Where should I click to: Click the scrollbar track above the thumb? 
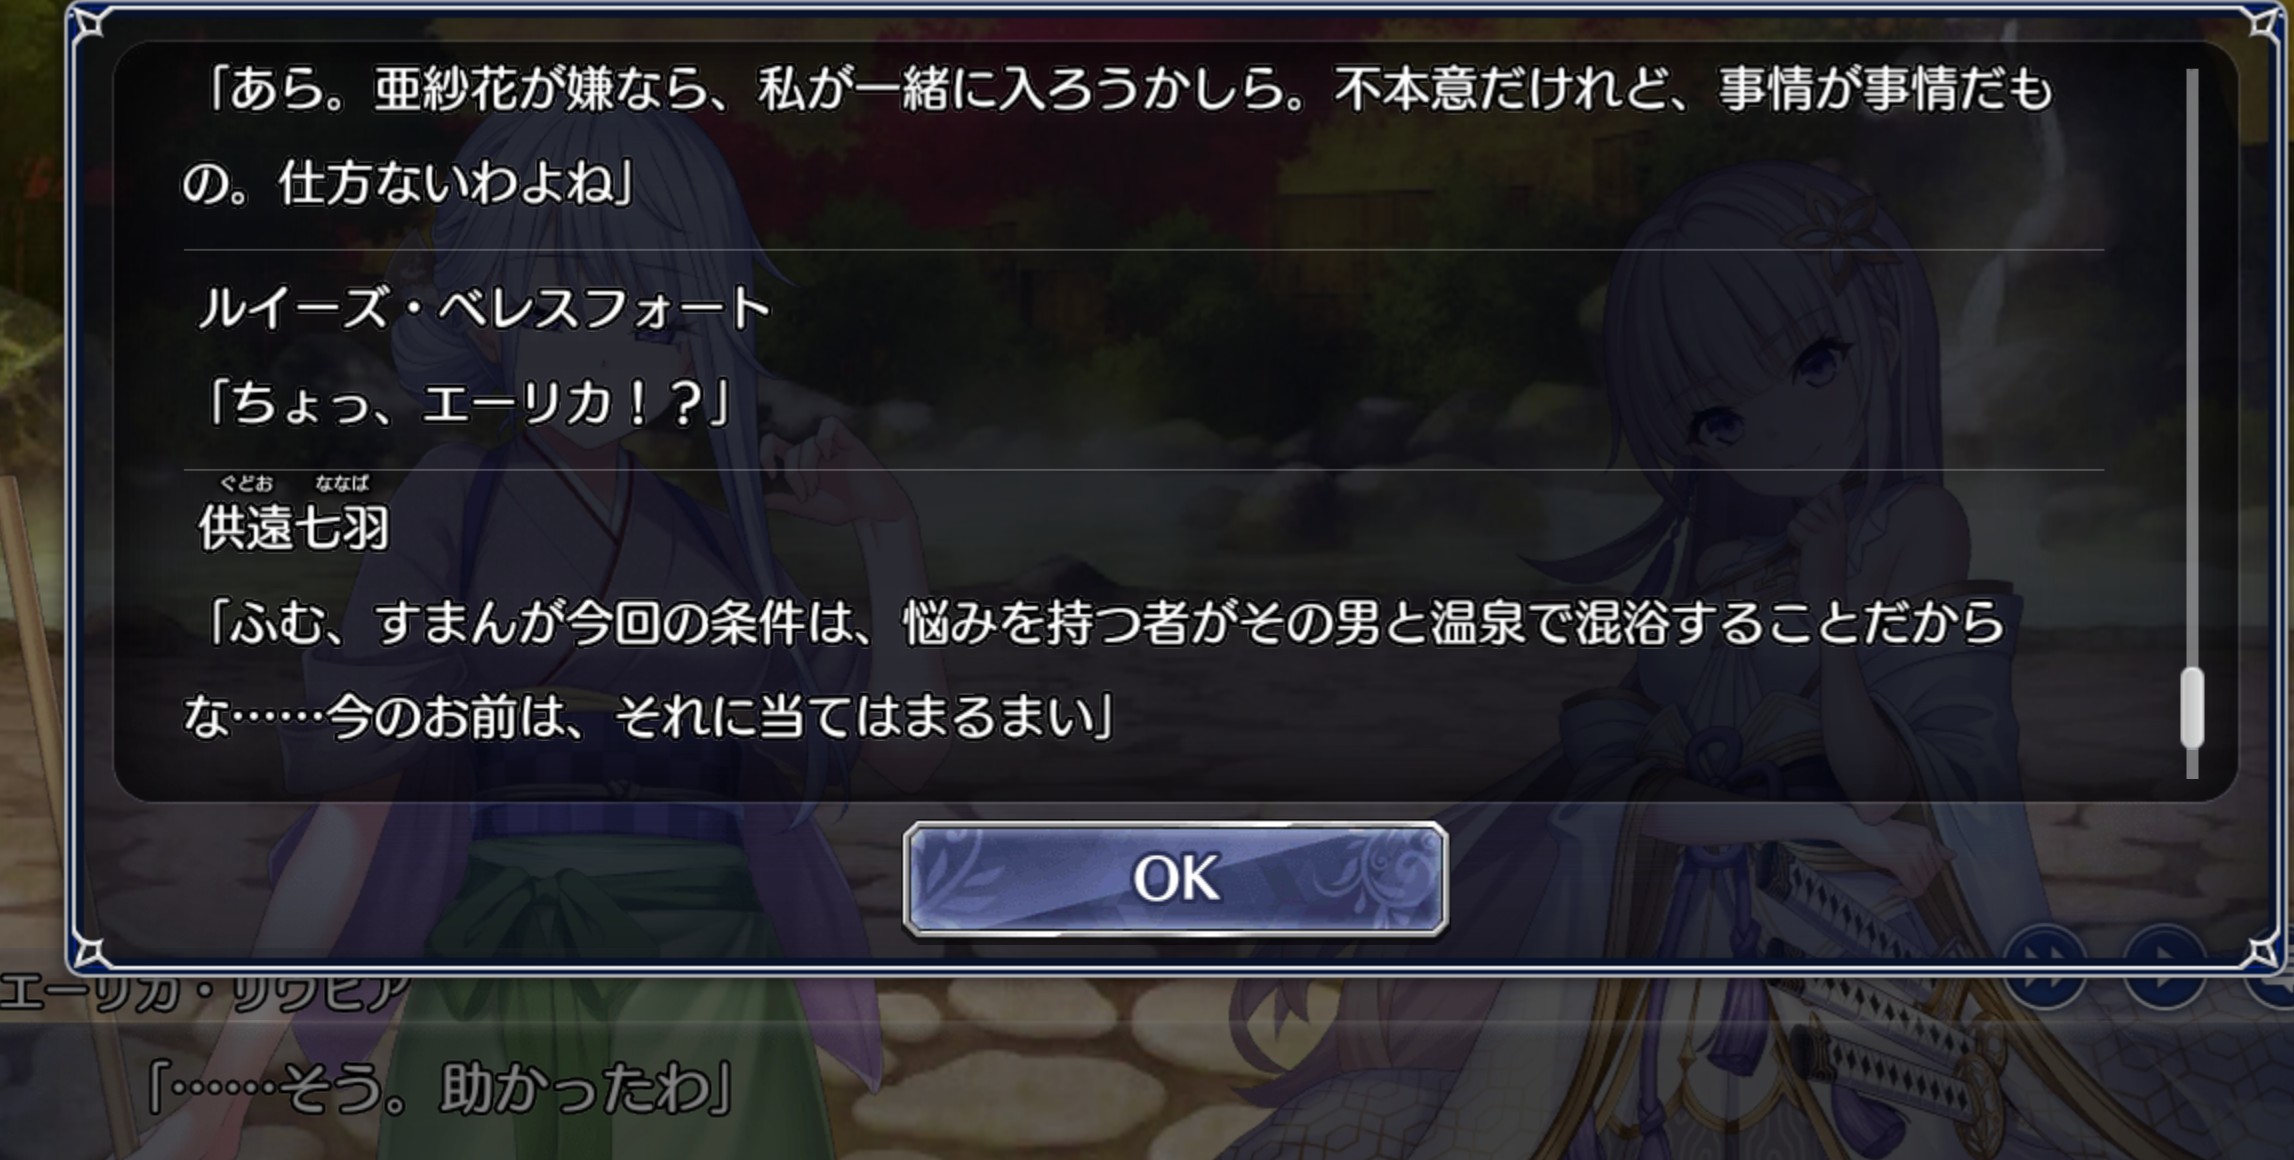pos(2191,367)
